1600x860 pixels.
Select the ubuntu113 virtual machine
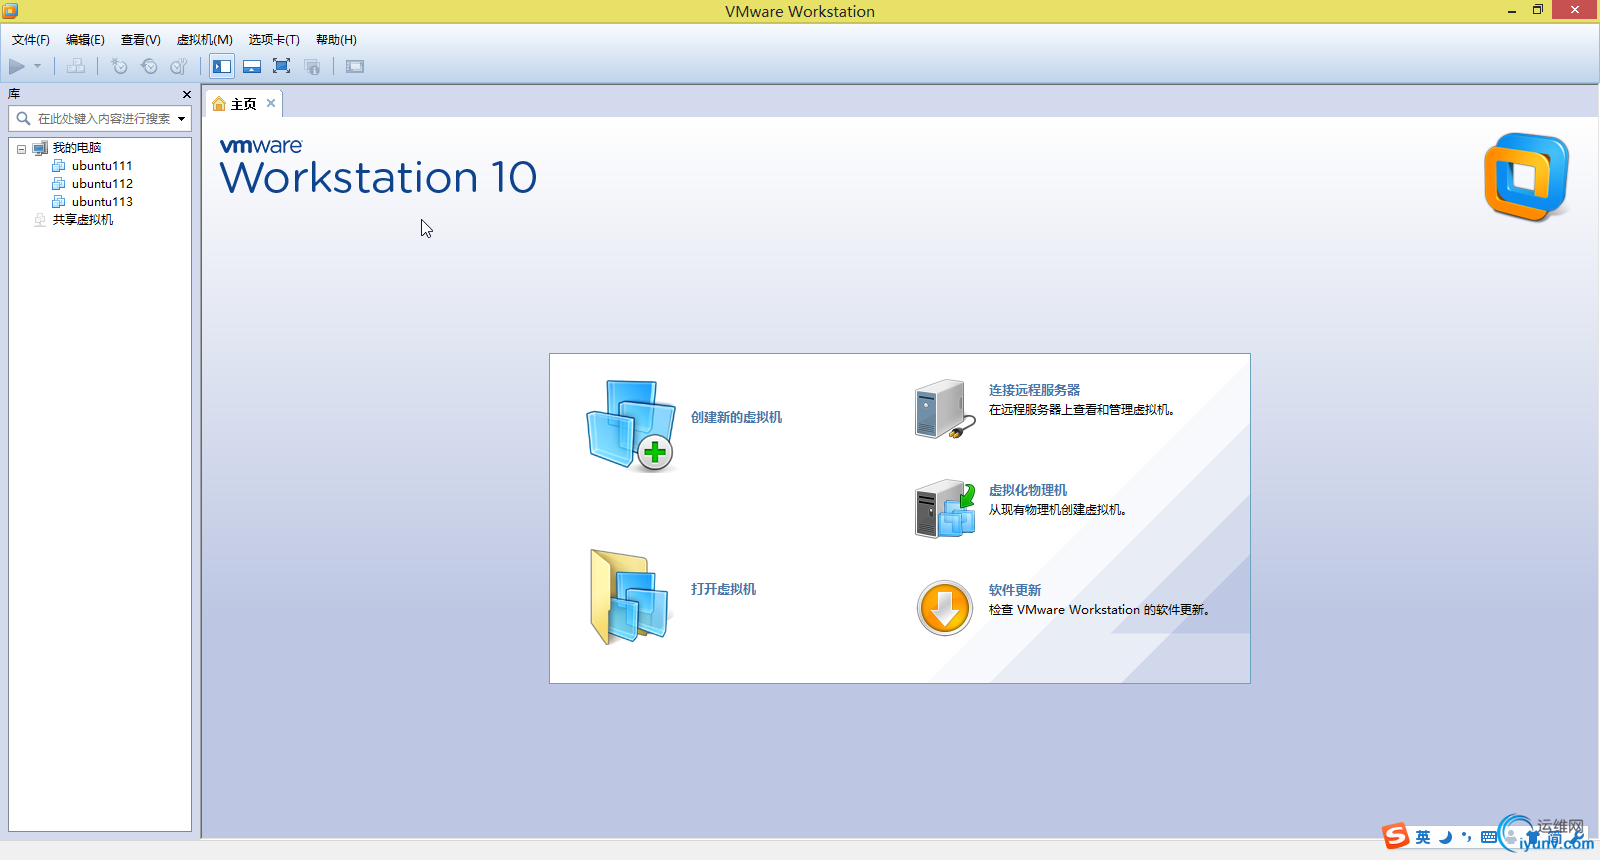point(102,202)
